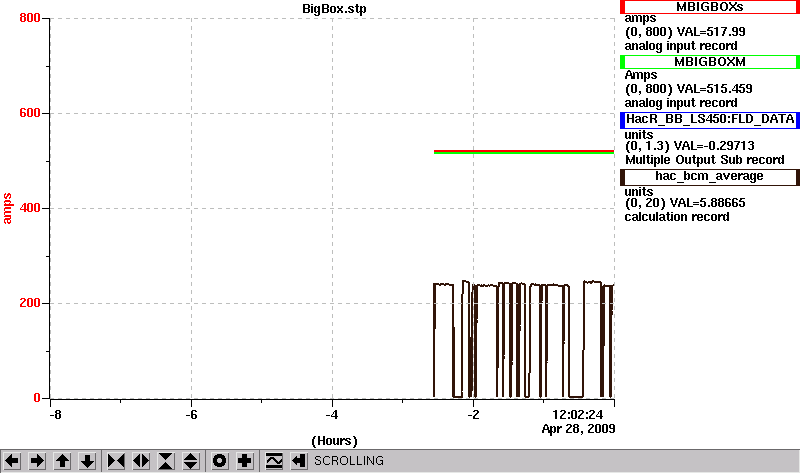The height and width of the screenshot is (473, 800).
Task: Select the hac_bcm_average legend entry
Action: 710,177
